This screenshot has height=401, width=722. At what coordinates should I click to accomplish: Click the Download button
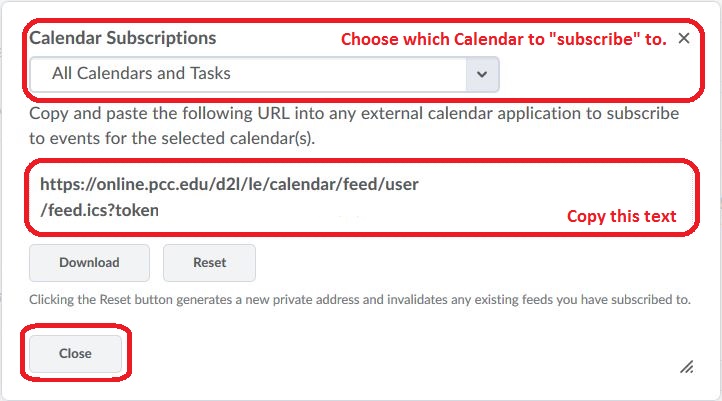pyautogui.click(x=89, y=263)
